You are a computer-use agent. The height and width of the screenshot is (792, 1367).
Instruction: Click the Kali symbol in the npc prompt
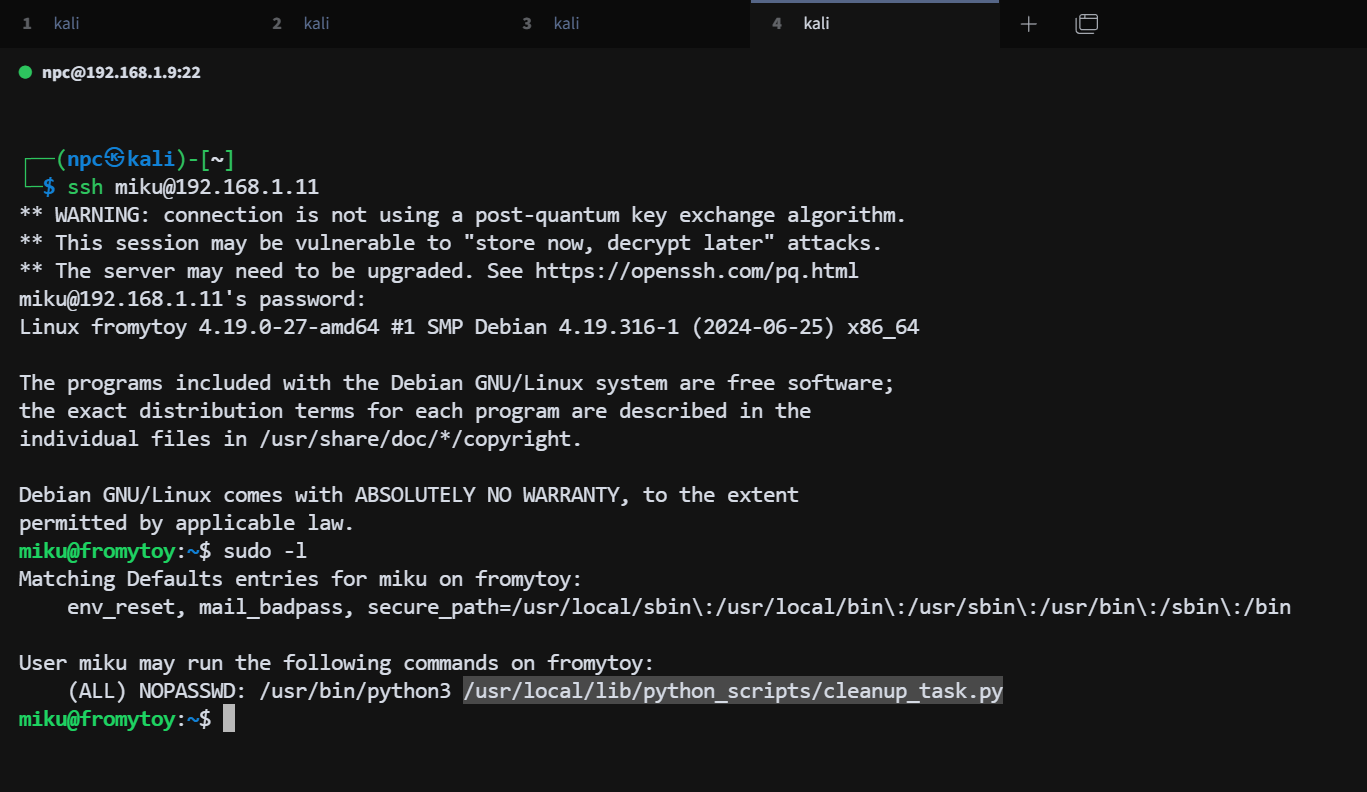pos(115,159)
